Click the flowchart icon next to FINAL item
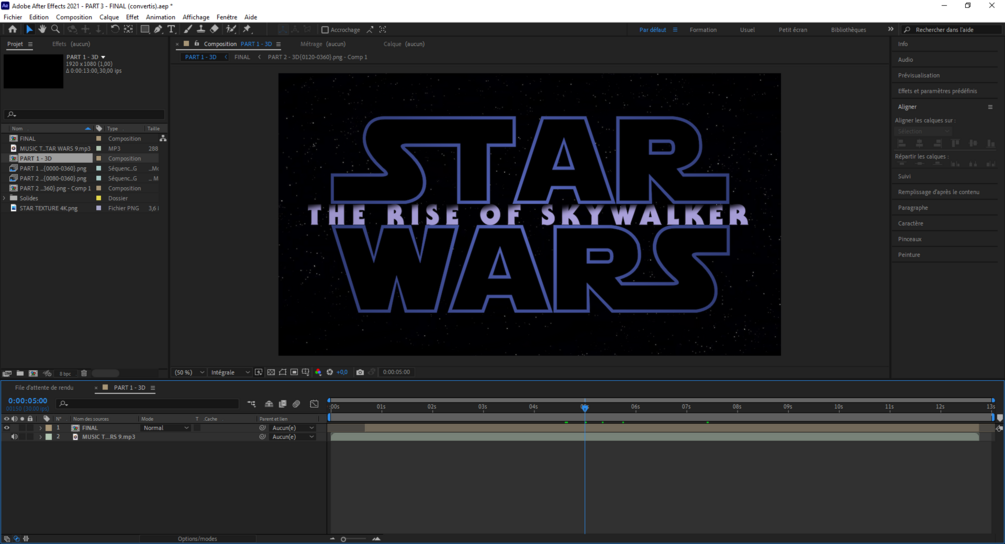Screen dimensions: 1005x544 point(163,138)
